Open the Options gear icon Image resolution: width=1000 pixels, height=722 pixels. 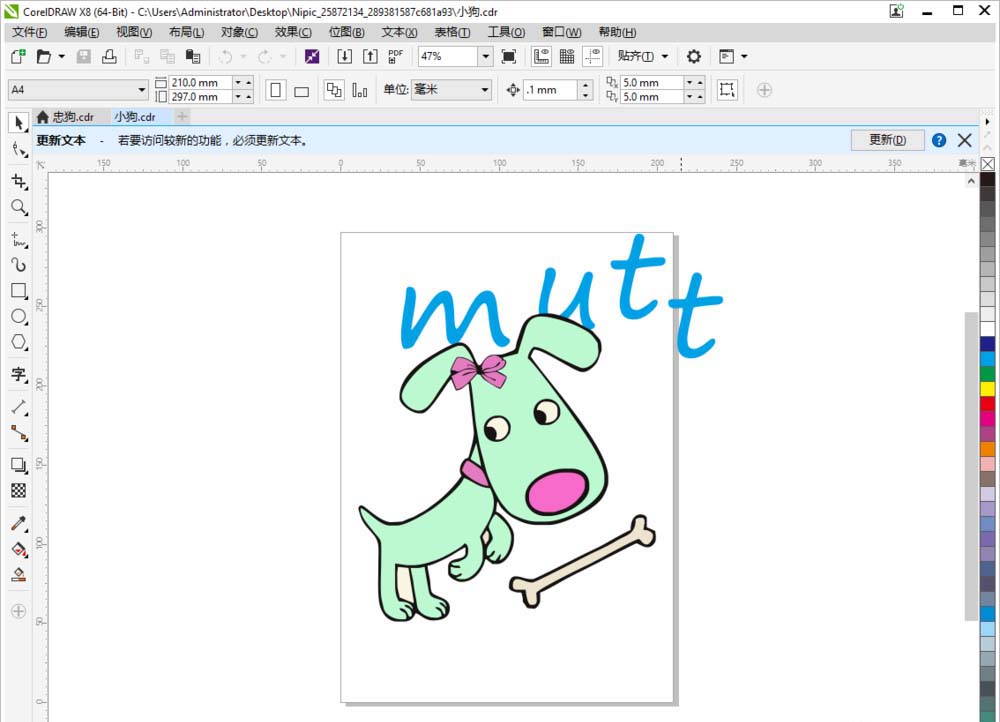tap(693, 56)
